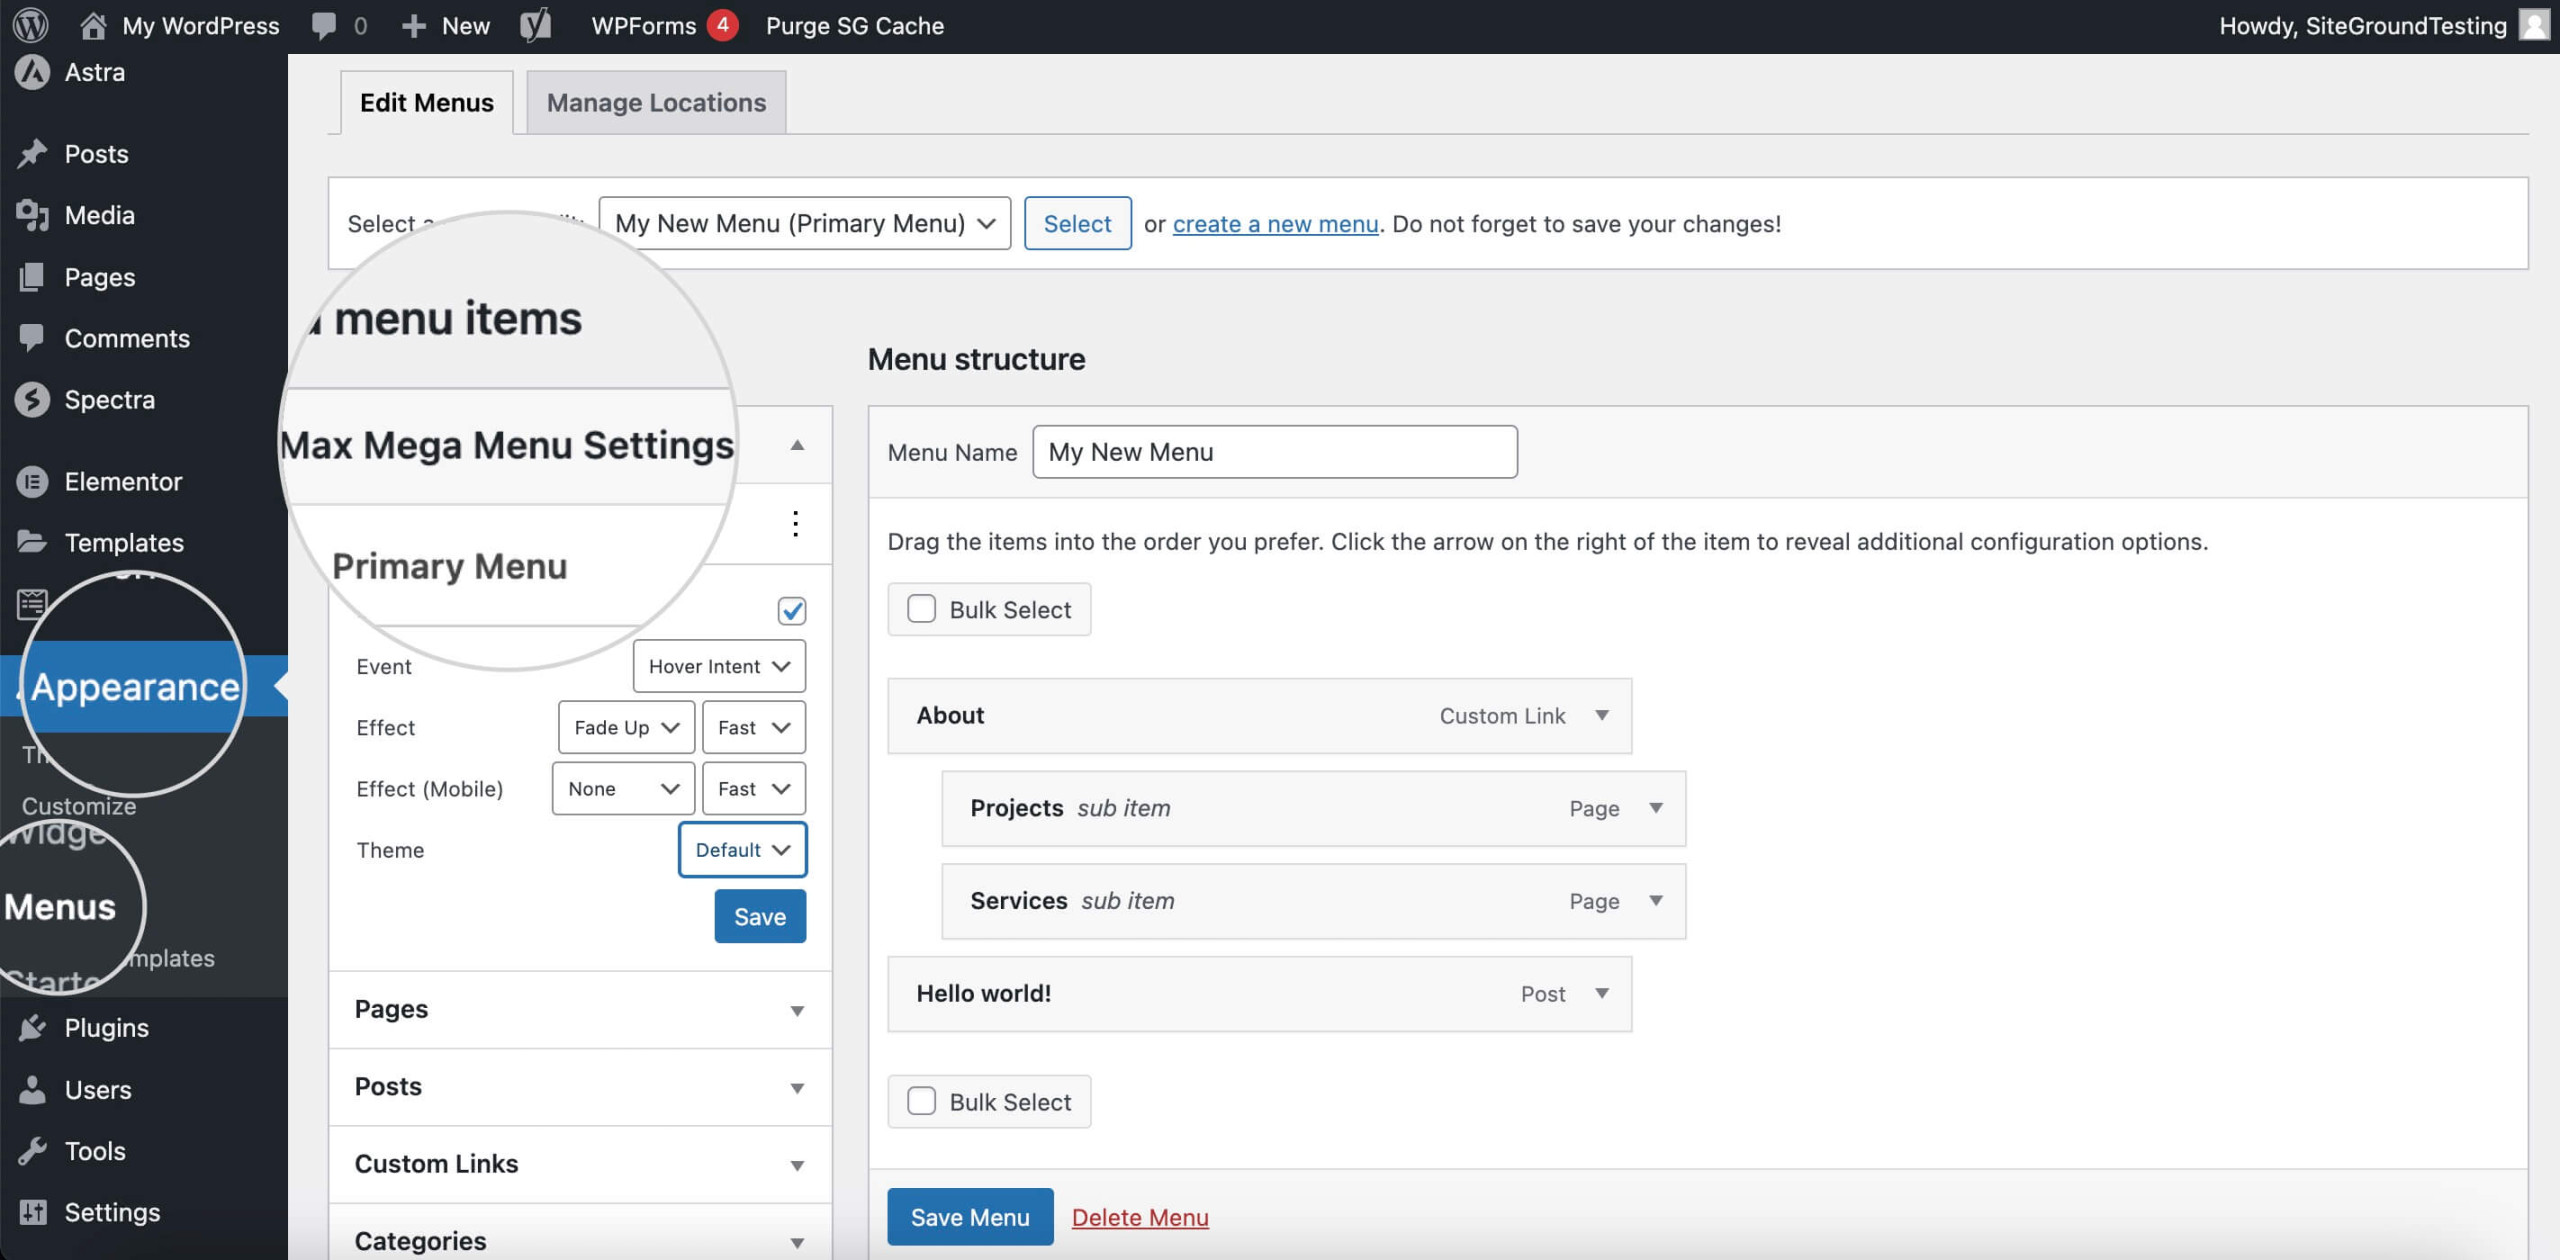Image resolution: width=2560 pixels, height=1260 pixels.
Task: Click the WPForms notification badge showing 4
Action: [722, 25]
